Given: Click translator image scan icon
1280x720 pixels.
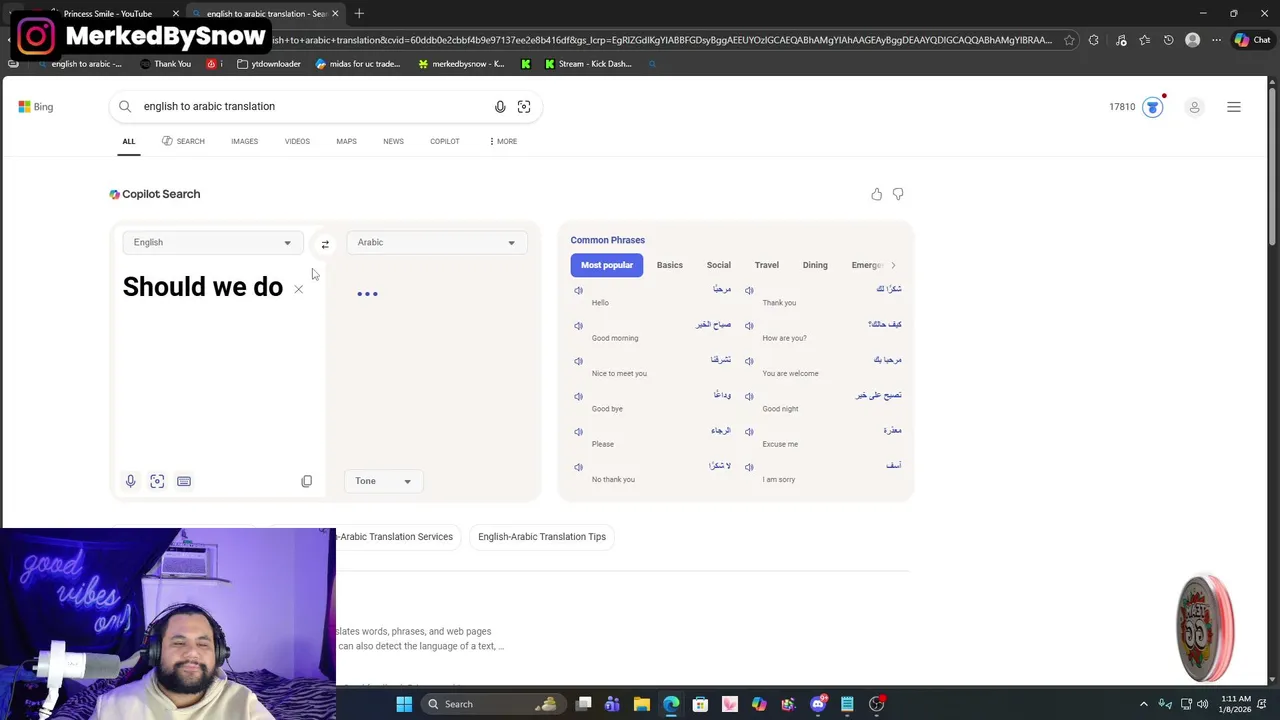Looking at the screenshot, I should 157,481.
